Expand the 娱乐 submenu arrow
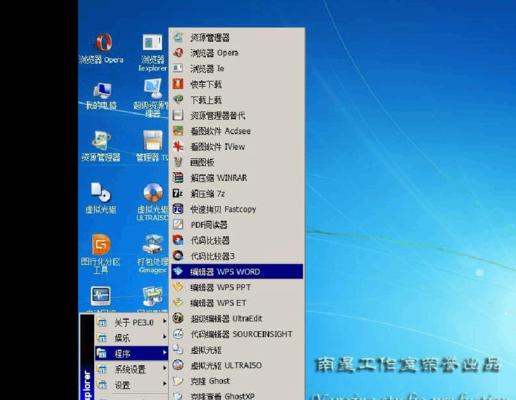516x400 pixels. click(x=164, y=337)
